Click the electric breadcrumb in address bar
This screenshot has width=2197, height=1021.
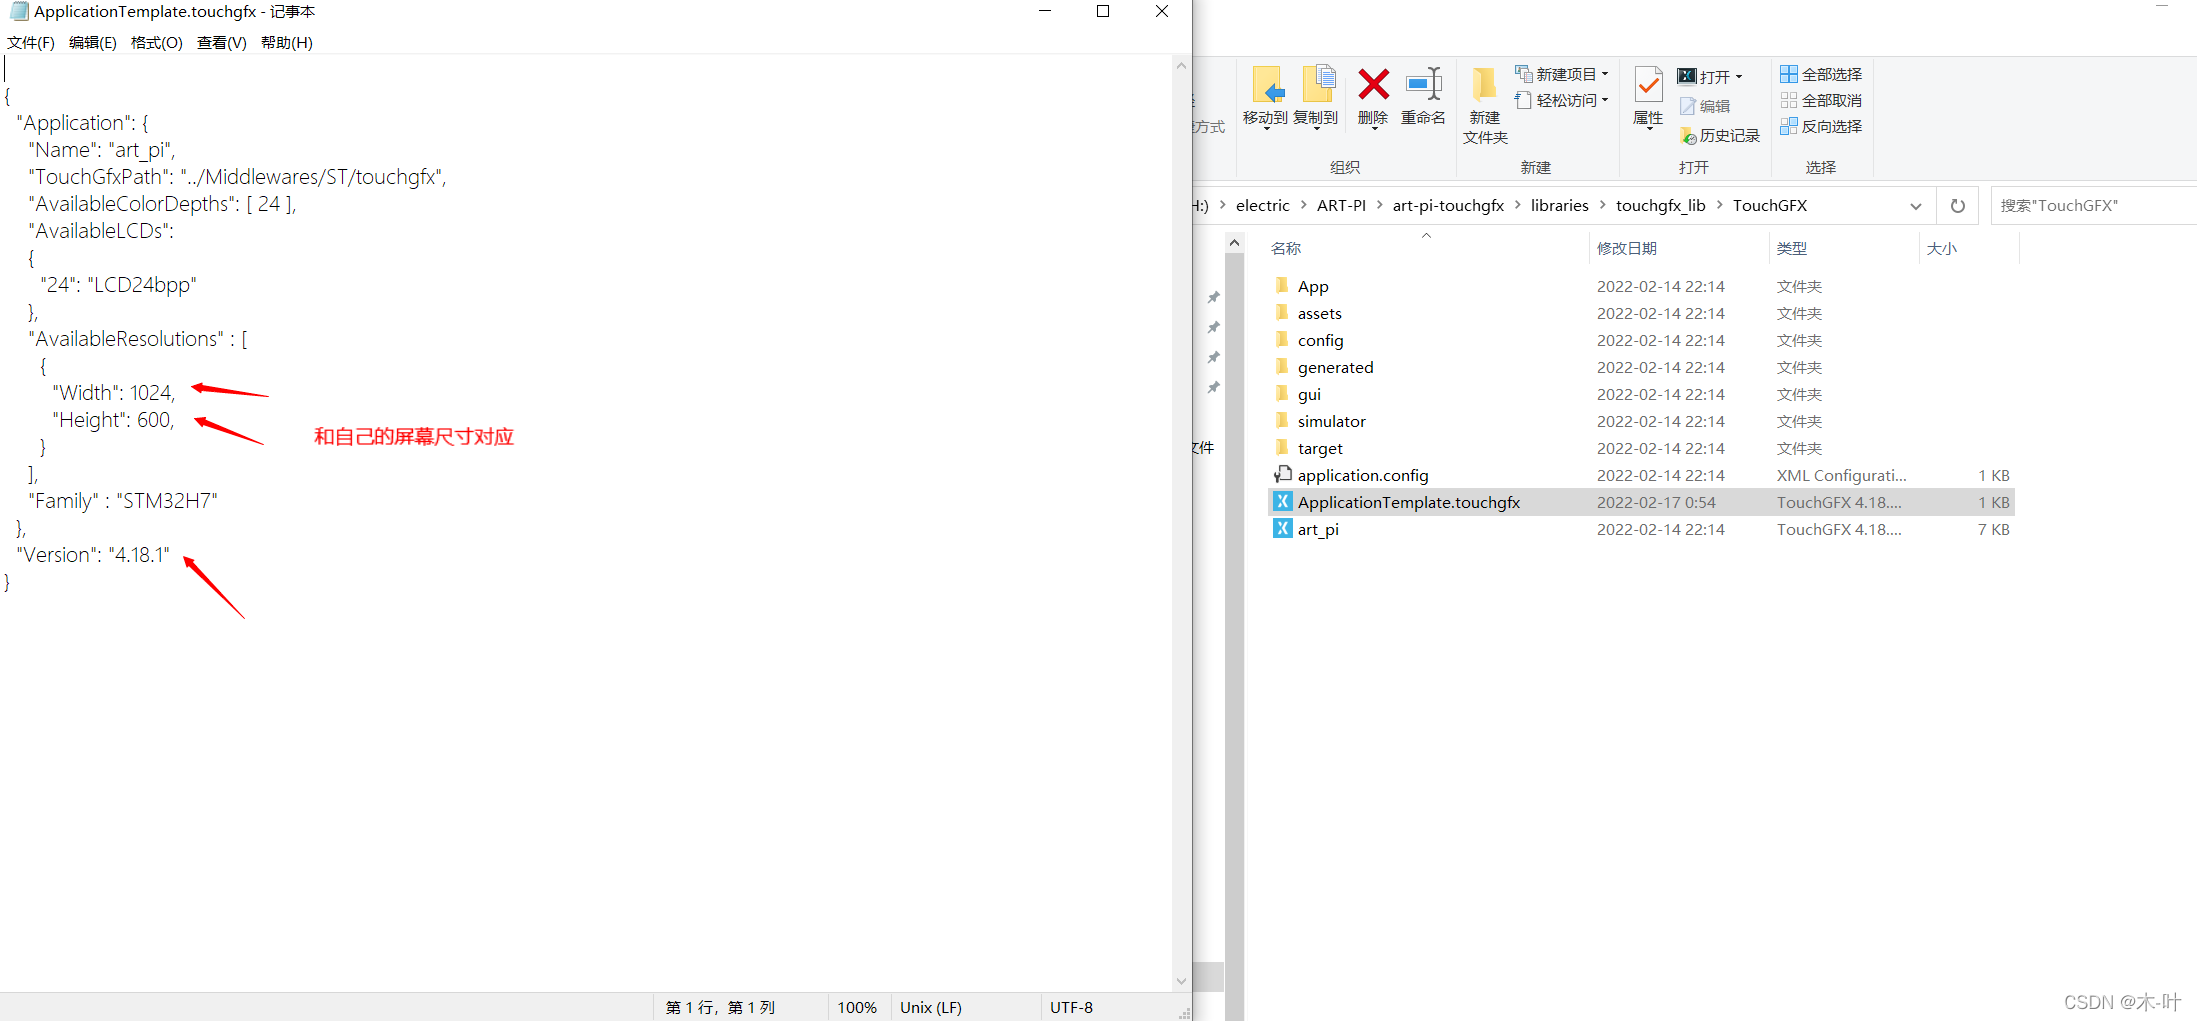click(x=1262, y=205)
